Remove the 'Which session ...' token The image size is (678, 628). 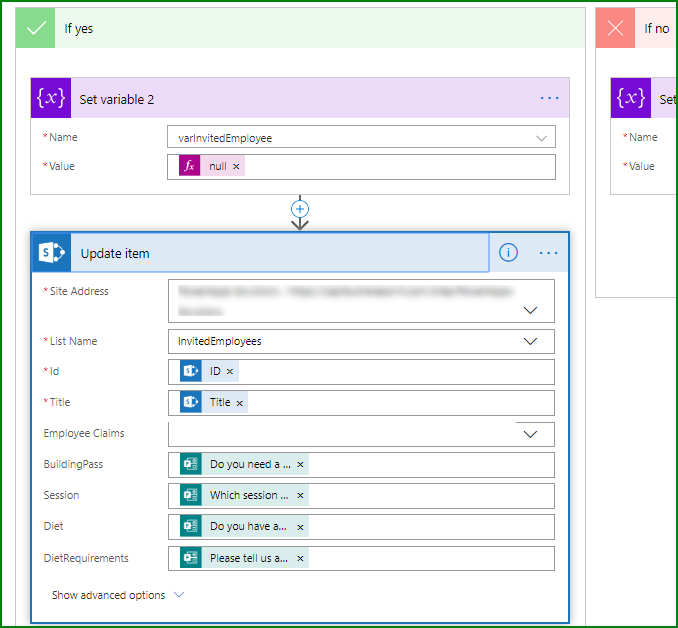tap(300, 496)
